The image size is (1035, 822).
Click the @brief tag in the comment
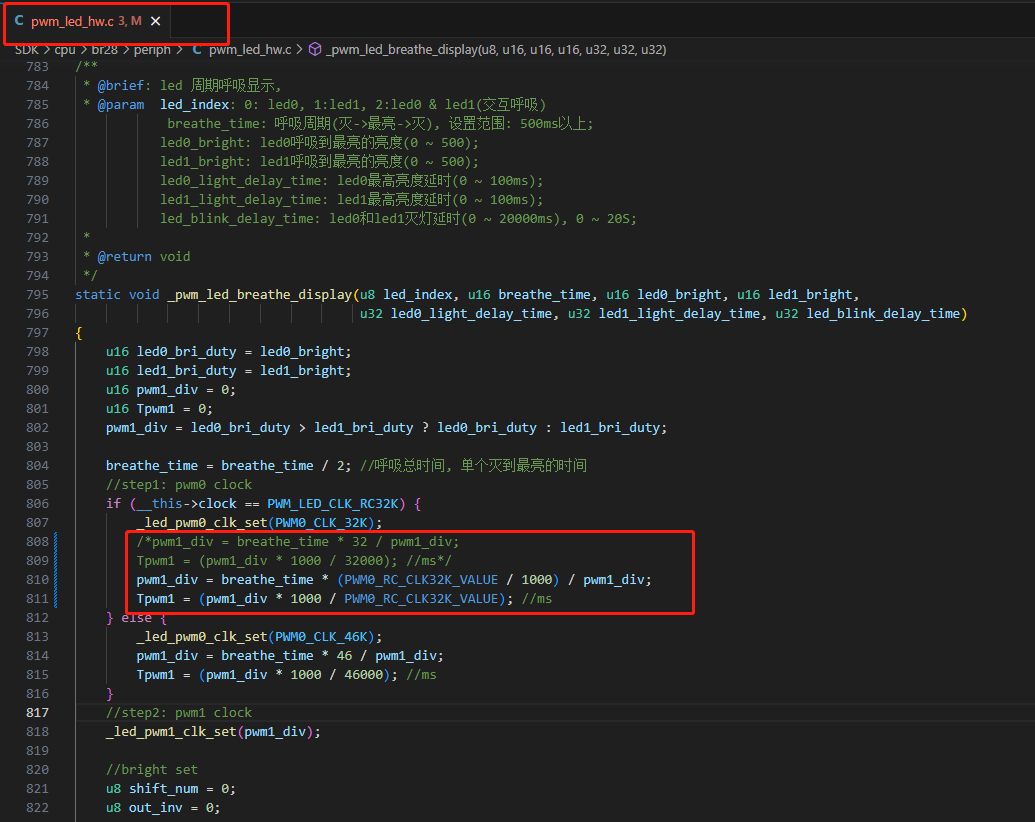[121, 86]
